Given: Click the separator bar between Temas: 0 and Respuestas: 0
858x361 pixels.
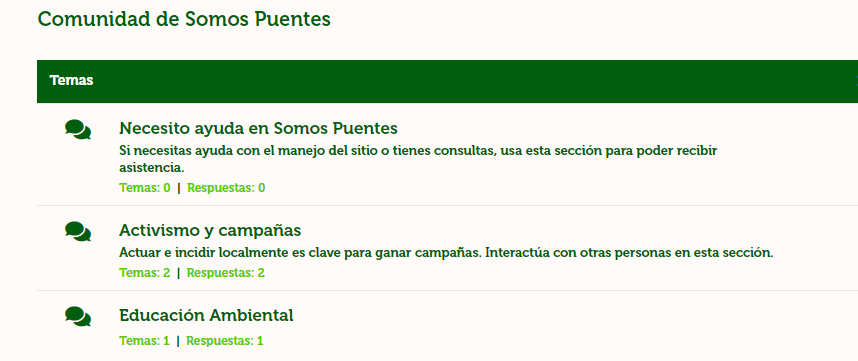Looking at the screenshot, I should point(178,188).
